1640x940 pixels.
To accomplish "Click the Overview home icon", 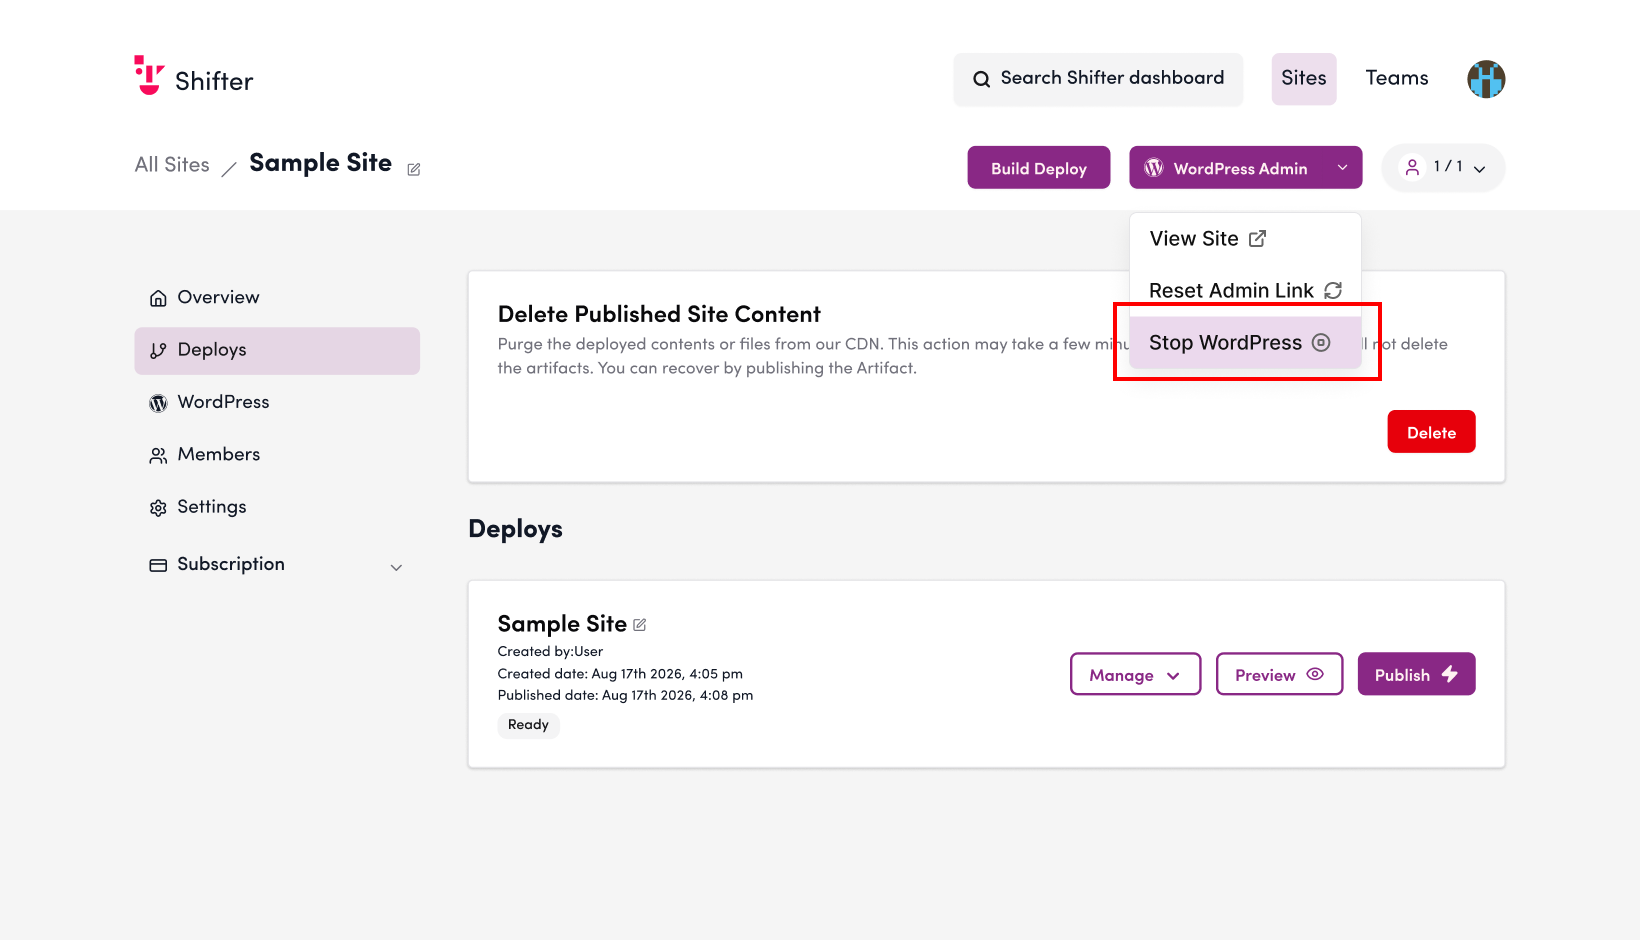I will point(158,298).
